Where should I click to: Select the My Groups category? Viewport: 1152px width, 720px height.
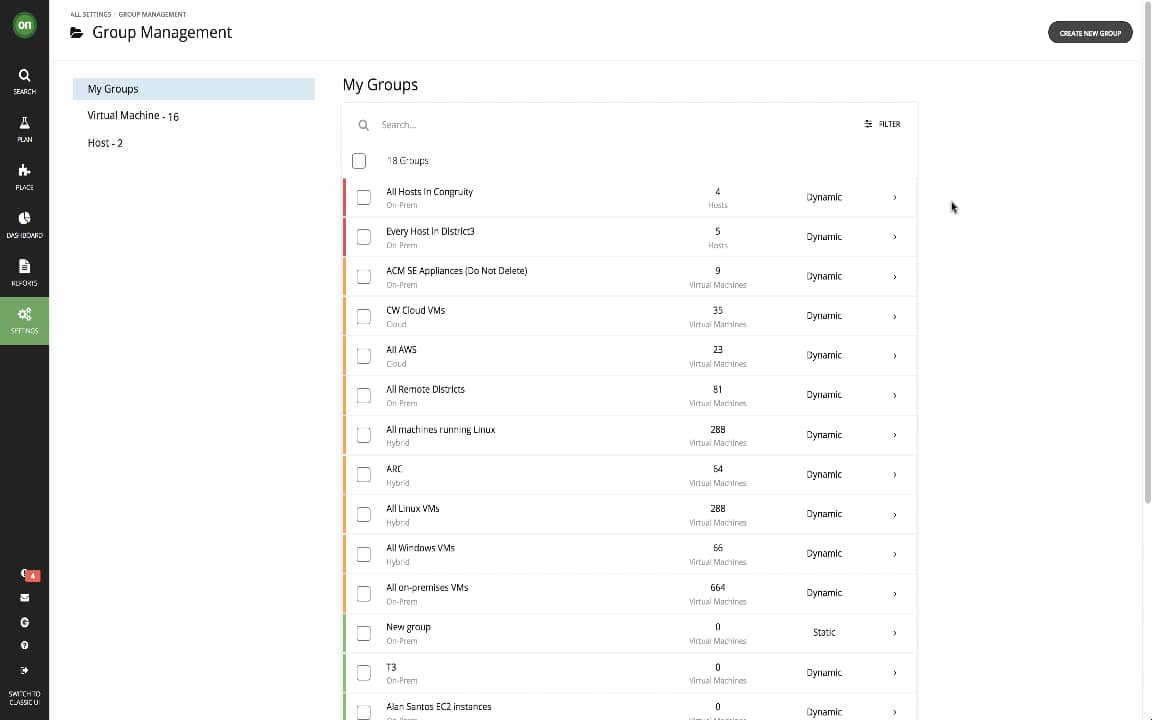[194, 89]
